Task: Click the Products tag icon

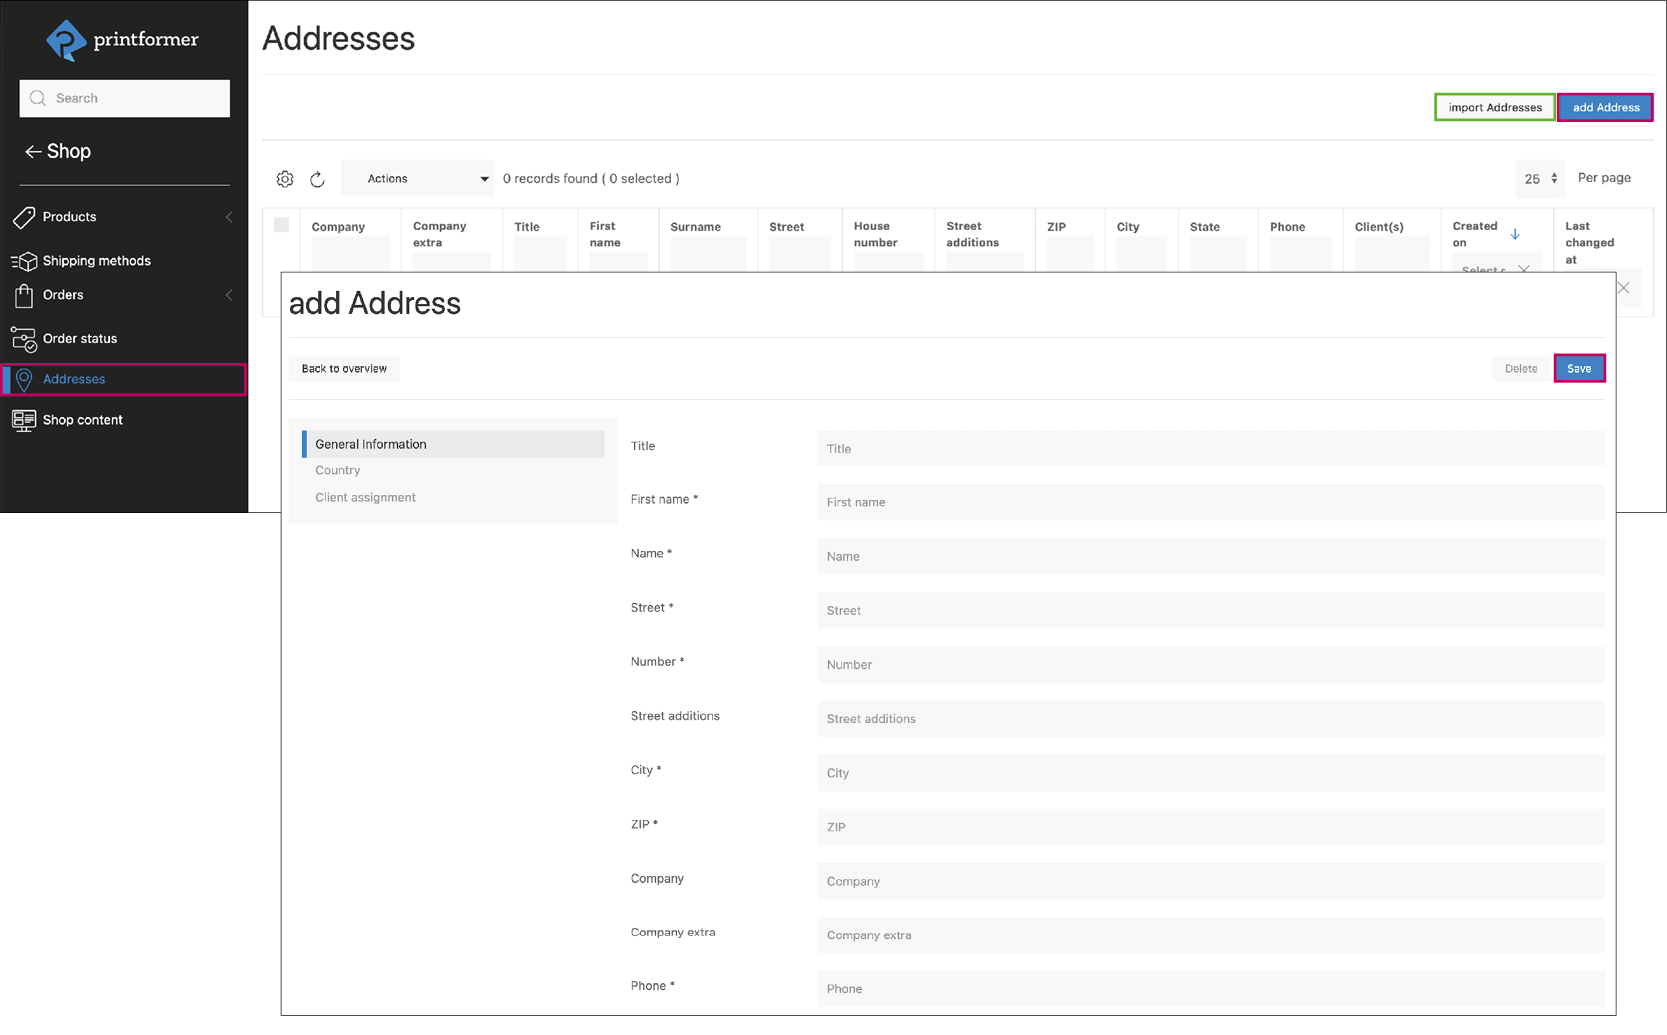Action: (x=24, y=217)
